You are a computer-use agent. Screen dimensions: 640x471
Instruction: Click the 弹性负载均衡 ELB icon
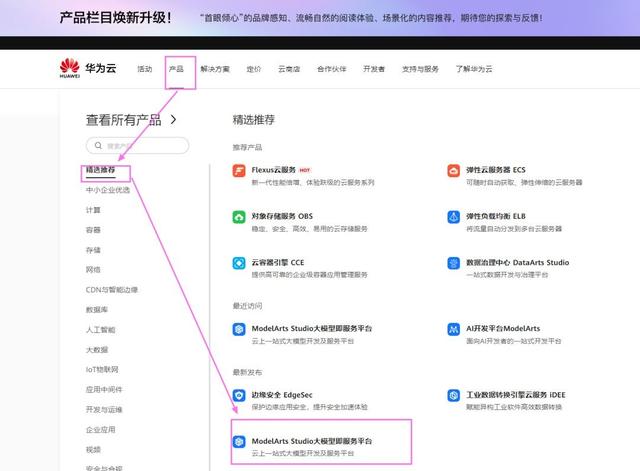(453, 217)
